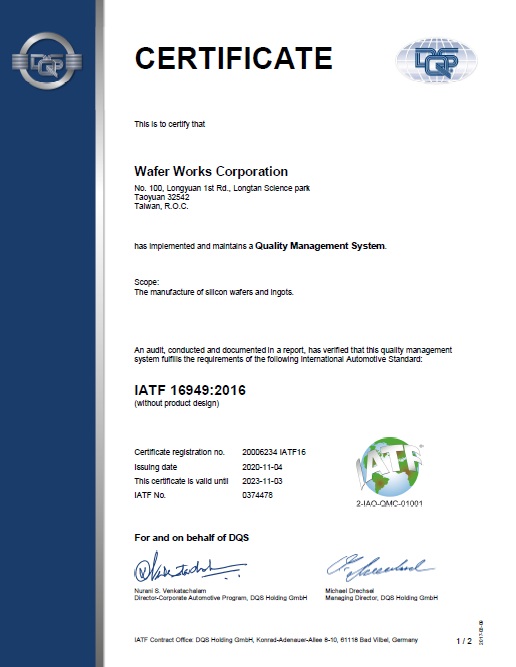Click the IATF Contract Office footer line
516x667 pixels.
point(276,640)
